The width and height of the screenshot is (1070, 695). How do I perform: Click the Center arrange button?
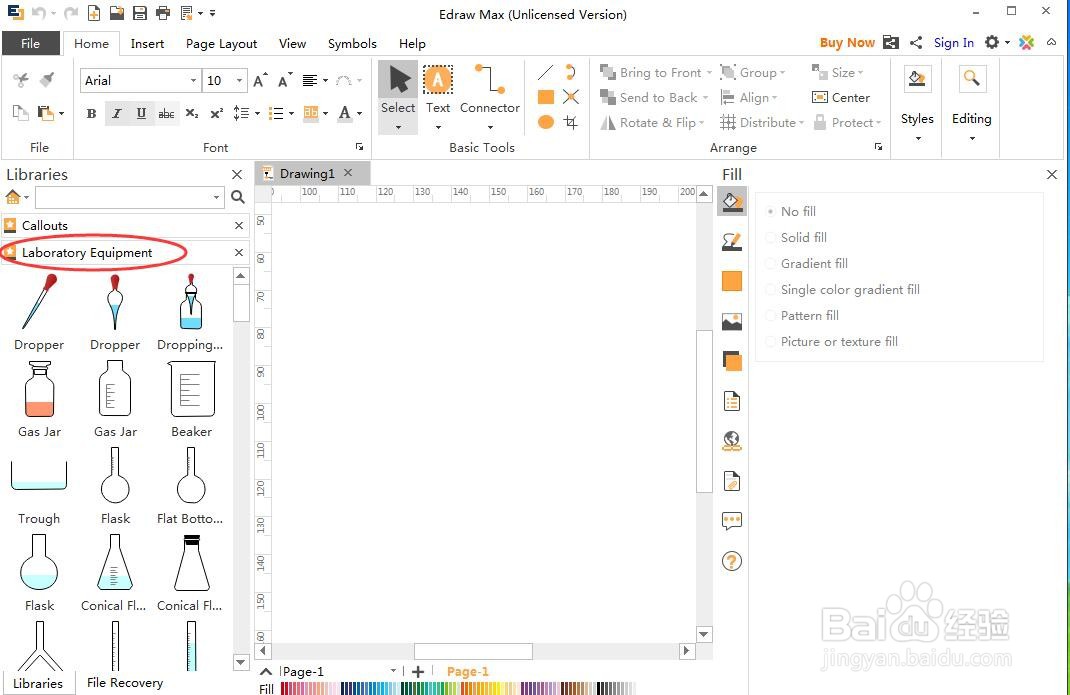pyautogui.click(x=841, y=98)
